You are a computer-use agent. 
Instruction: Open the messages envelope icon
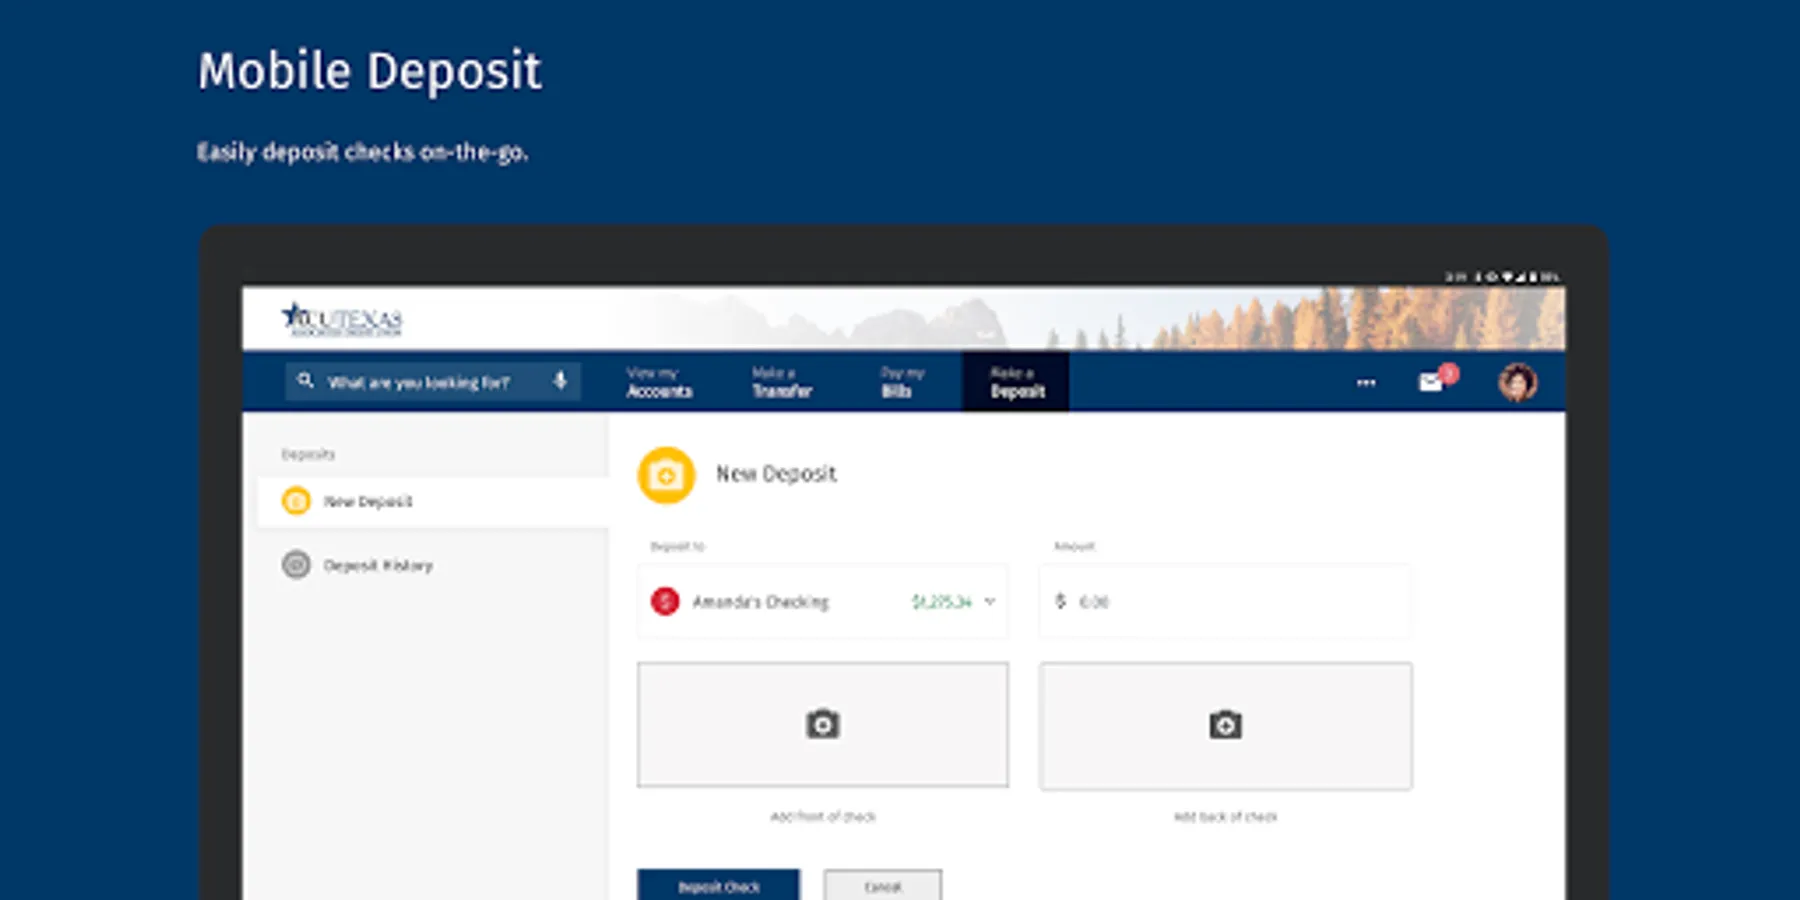point(1431,382)
